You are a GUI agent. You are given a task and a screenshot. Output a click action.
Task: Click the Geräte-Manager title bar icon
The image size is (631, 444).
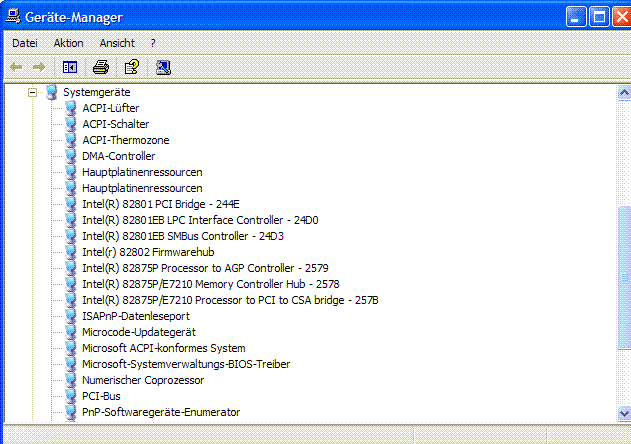tap(13, 17)
